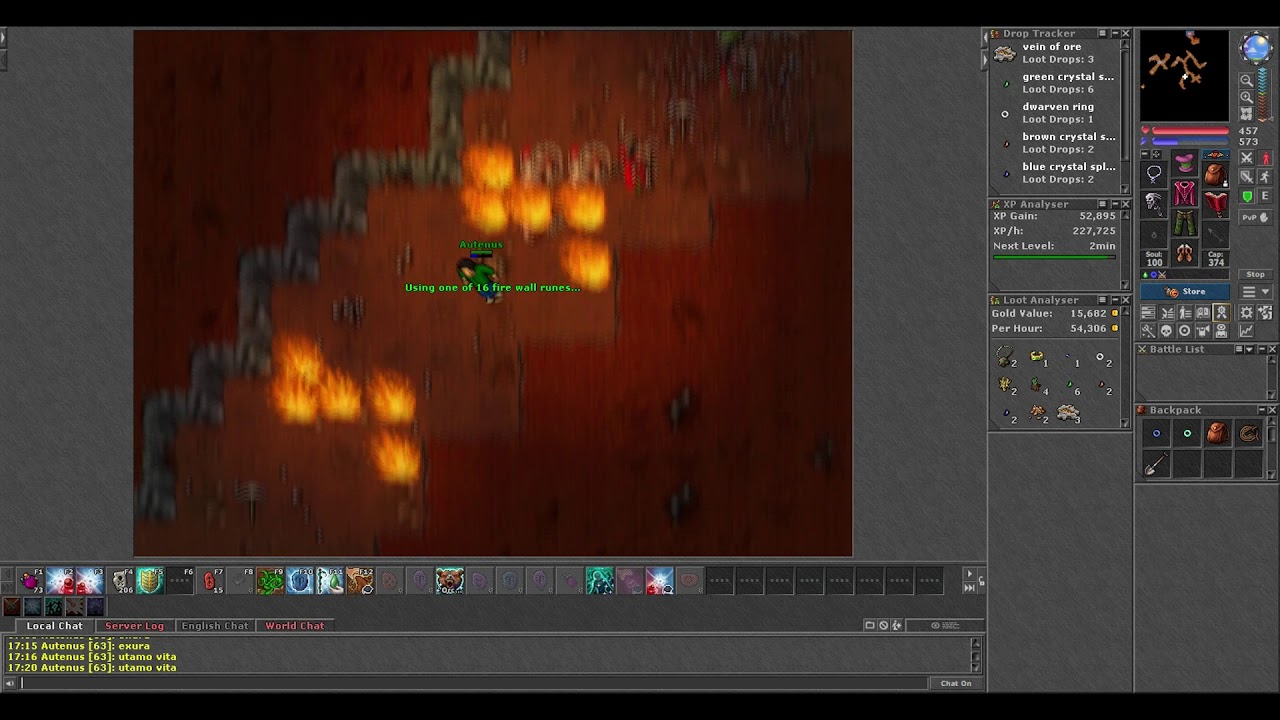This screenshot has height=720, width=1280.
Task: Click the green legs equipment slot
Action: click(1185, 222)
